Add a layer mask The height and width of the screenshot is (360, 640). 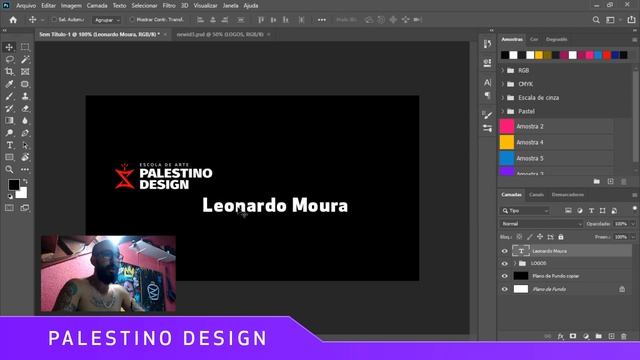(x=573, y=336)
